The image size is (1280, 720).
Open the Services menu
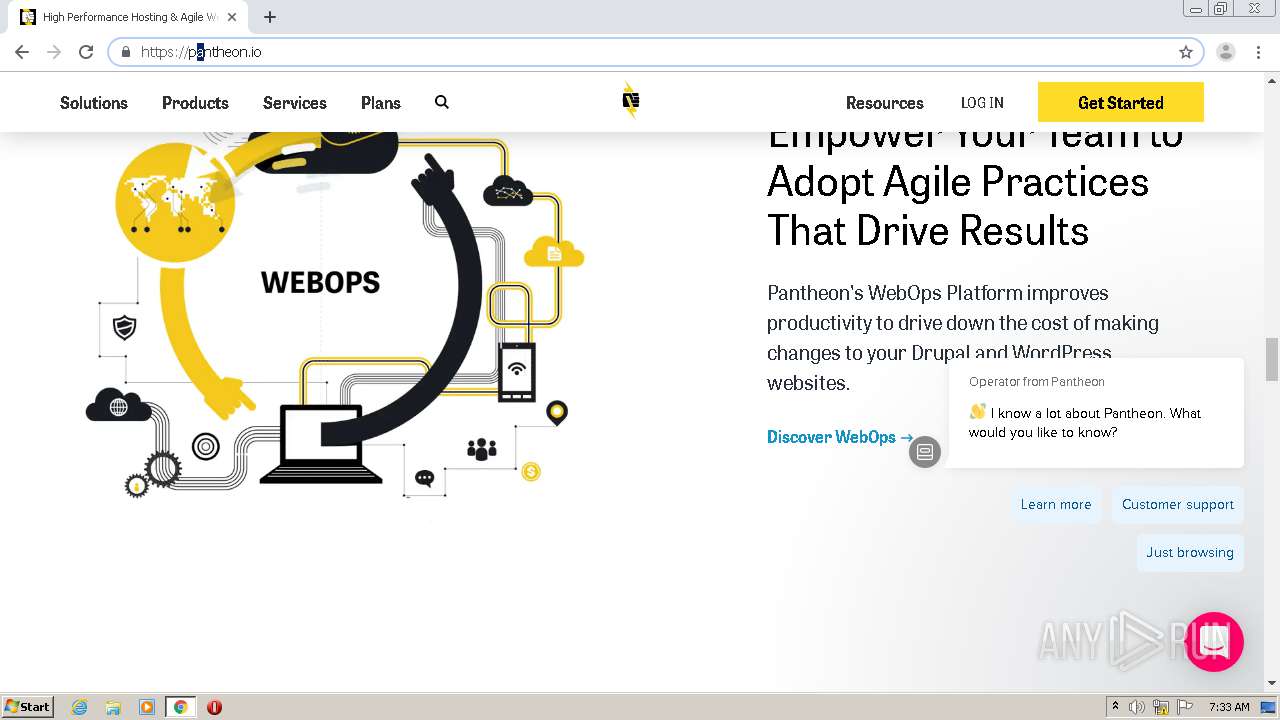point(295,103)
